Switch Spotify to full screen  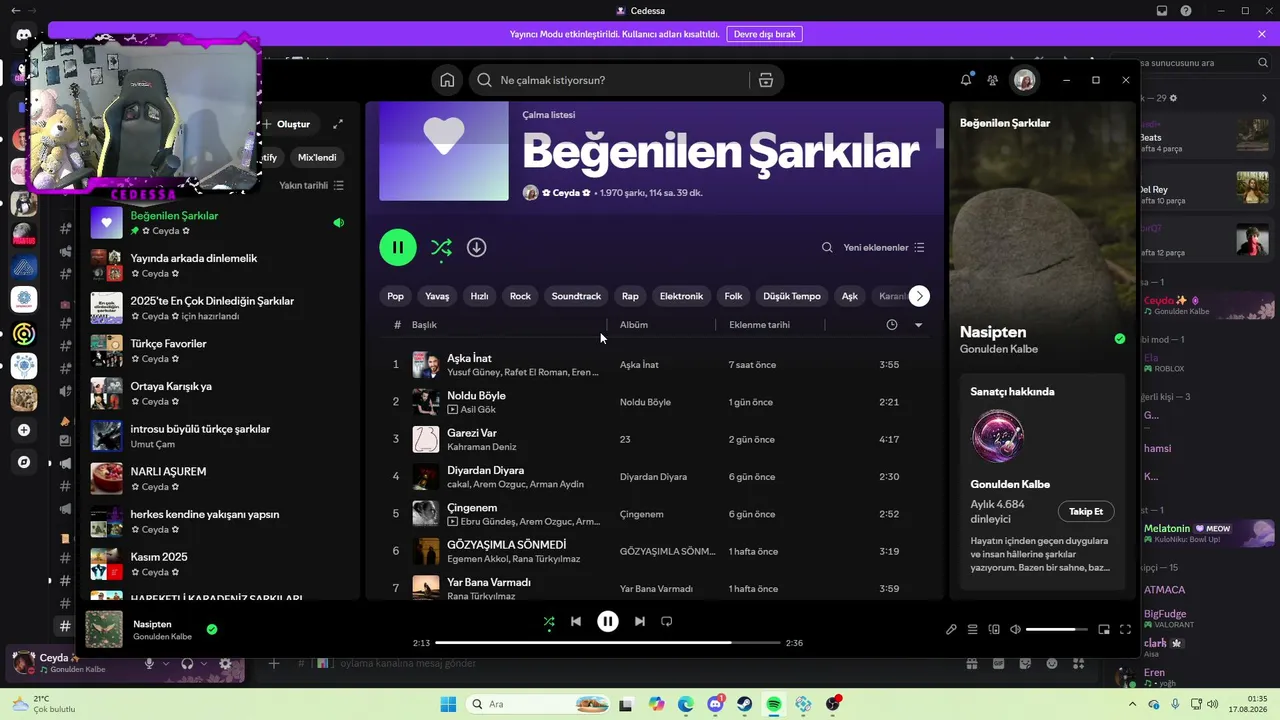[x=1125, y=629]
